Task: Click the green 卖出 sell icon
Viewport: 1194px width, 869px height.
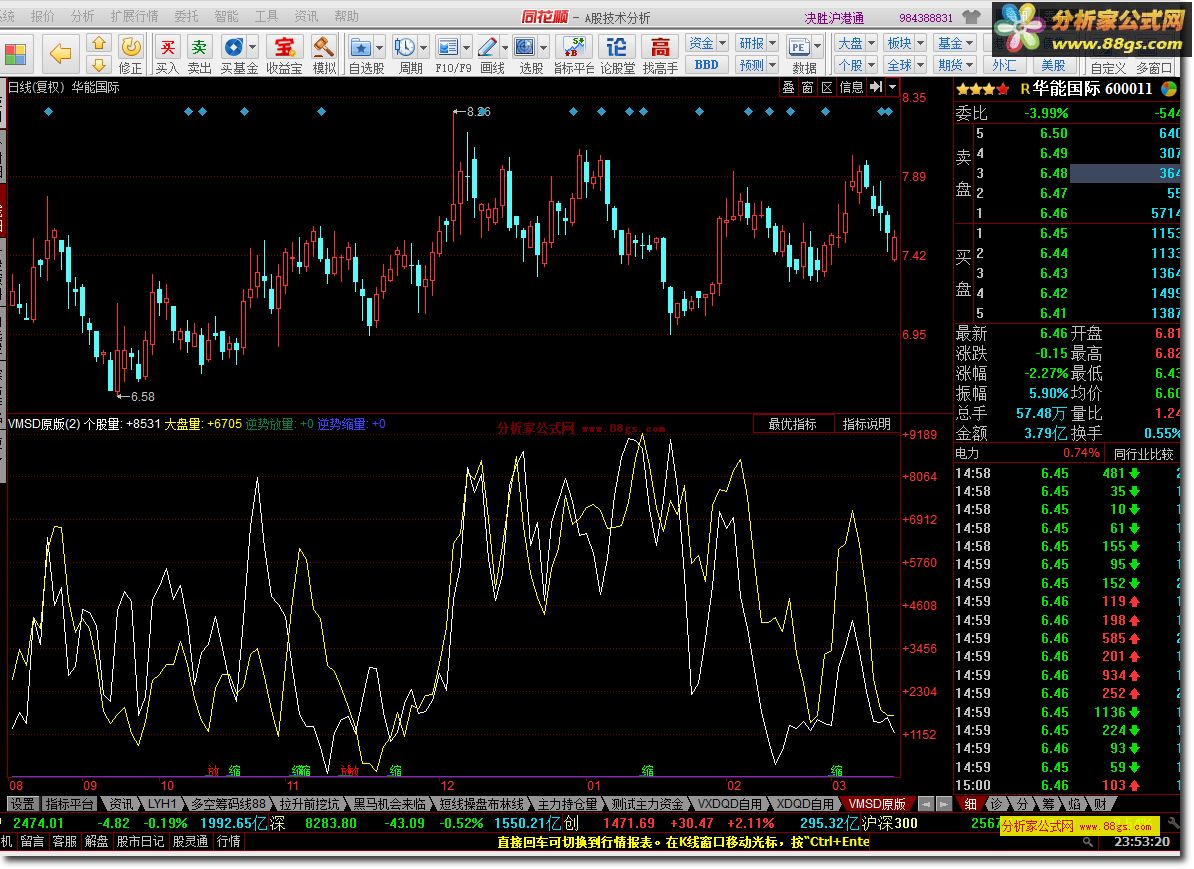Action: 200,48
